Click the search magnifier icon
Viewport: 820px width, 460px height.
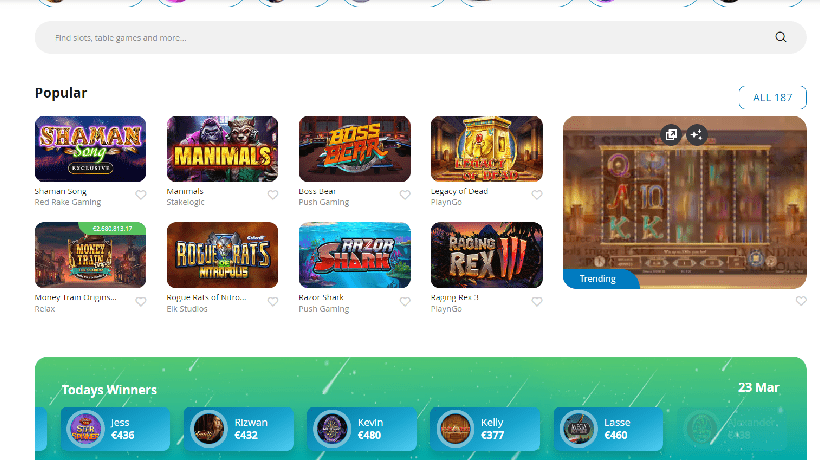click(781, 37)
